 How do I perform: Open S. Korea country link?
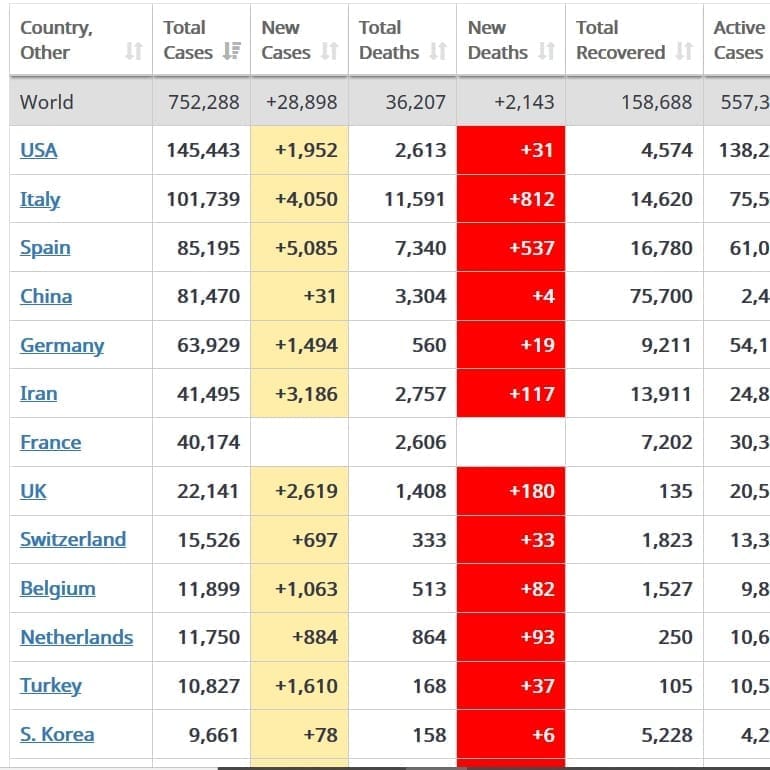[x=57, y=734]
